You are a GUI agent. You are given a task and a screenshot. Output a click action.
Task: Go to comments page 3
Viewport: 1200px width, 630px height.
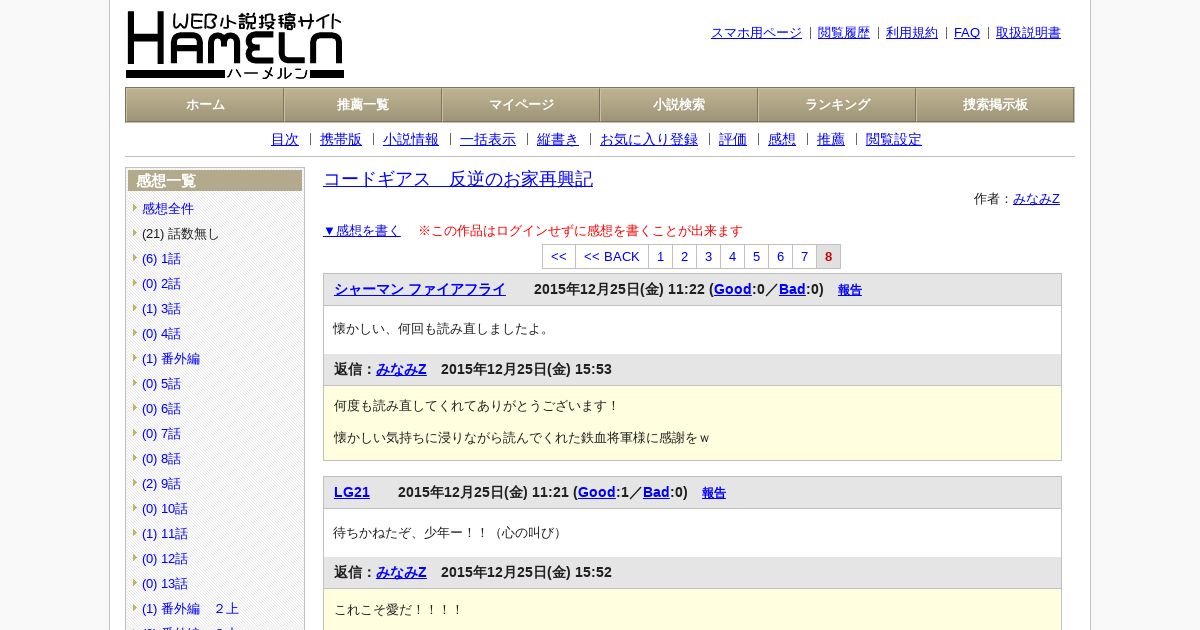tap(708, 257)
